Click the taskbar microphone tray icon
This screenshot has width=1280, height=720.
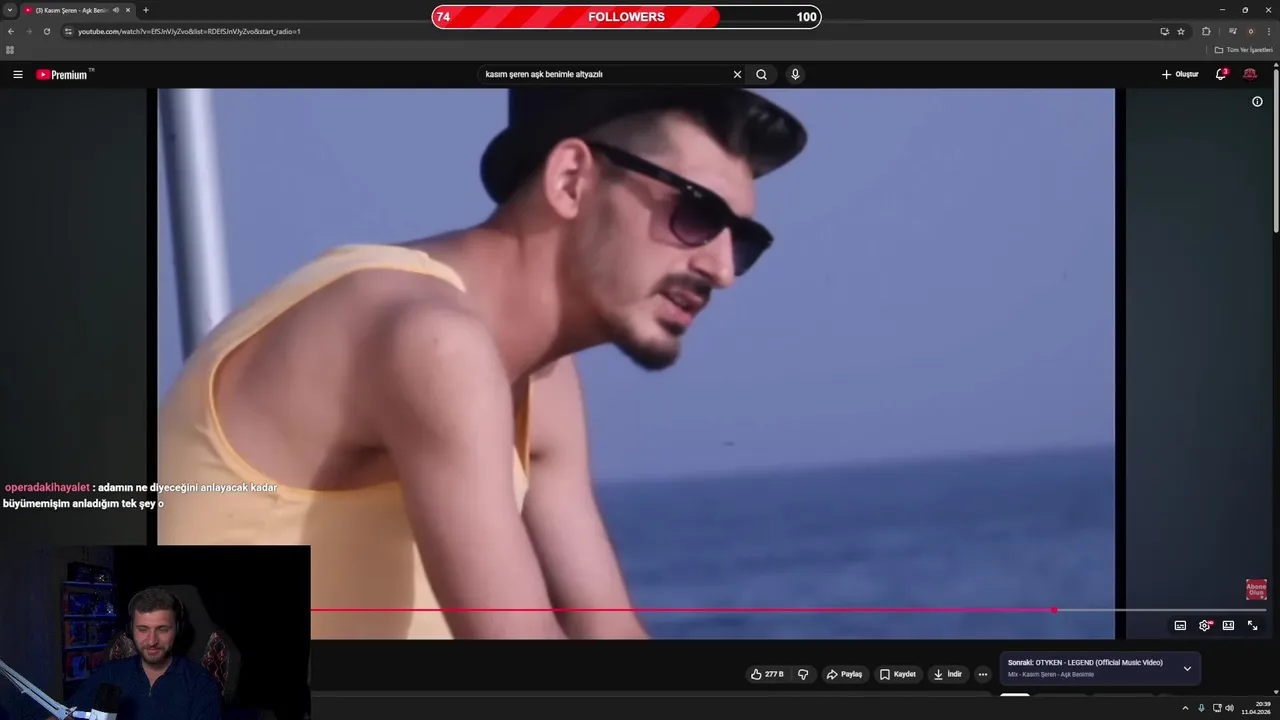point(1201,708)
